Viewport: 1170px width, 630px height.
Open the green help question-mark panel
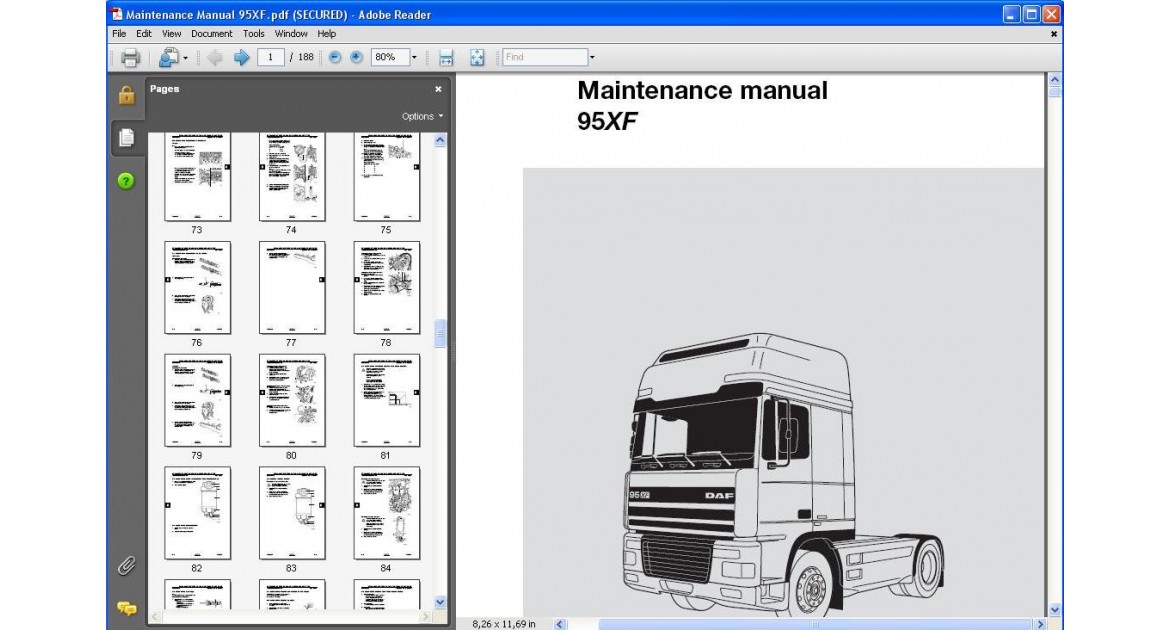(126, 181)
